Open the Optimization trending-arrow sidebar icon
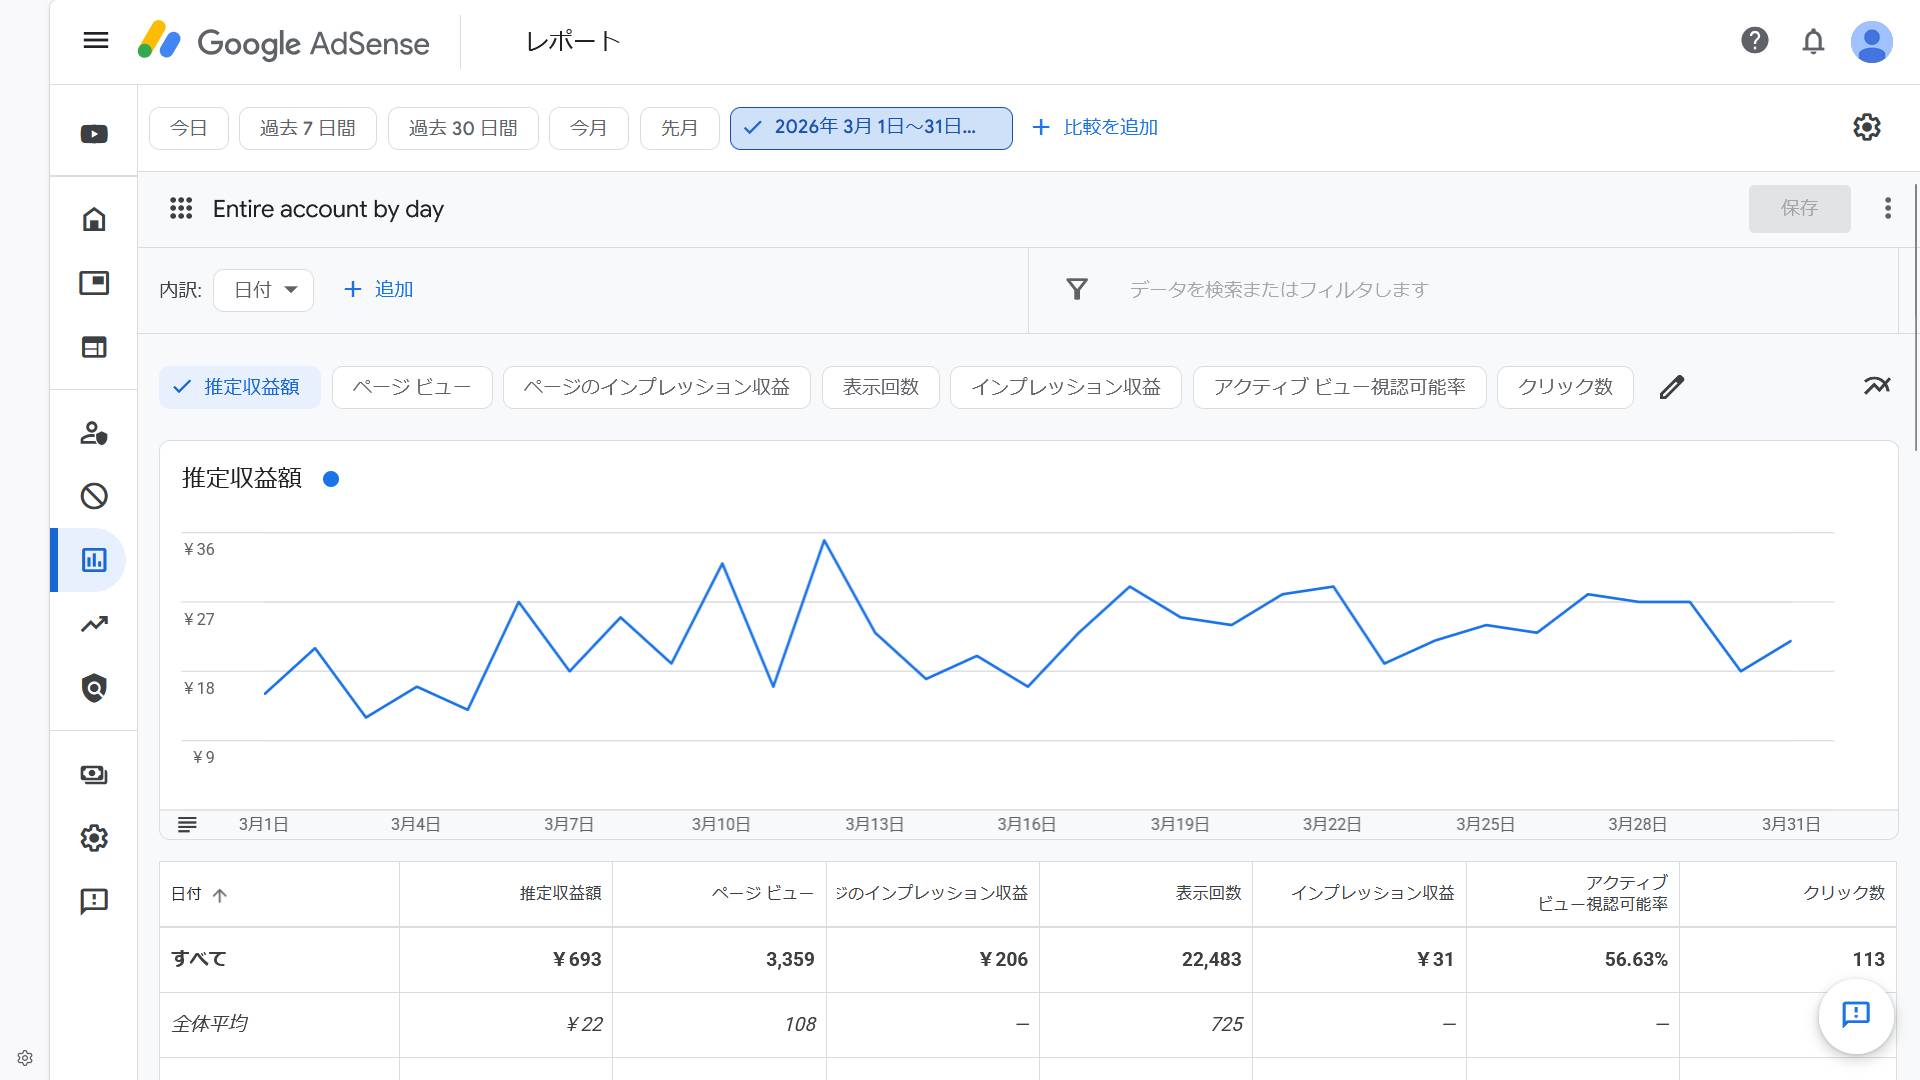Image resolution: width=1920 pixels, height=1080 pixels. pyautogui.click(x=93, y=623)
